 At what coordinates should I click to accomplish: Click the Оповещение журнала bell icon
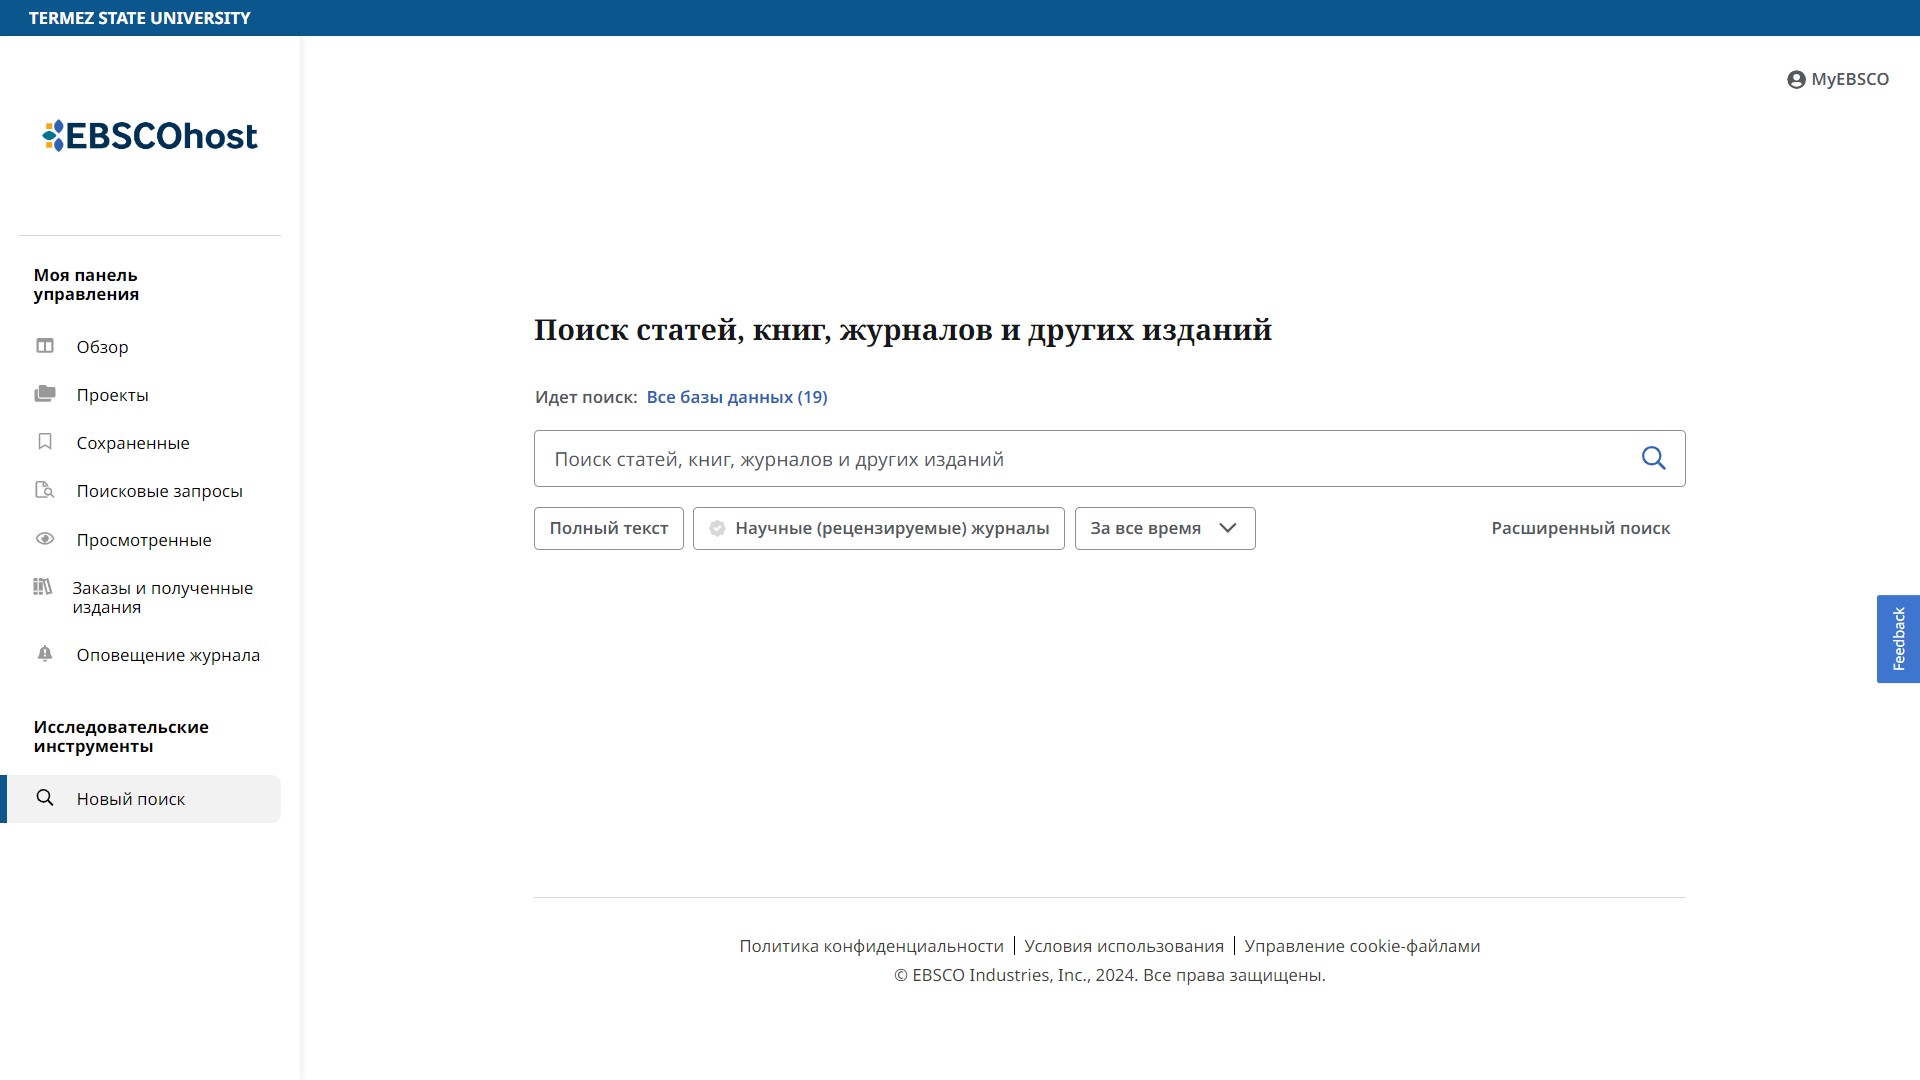click(45, 654)
